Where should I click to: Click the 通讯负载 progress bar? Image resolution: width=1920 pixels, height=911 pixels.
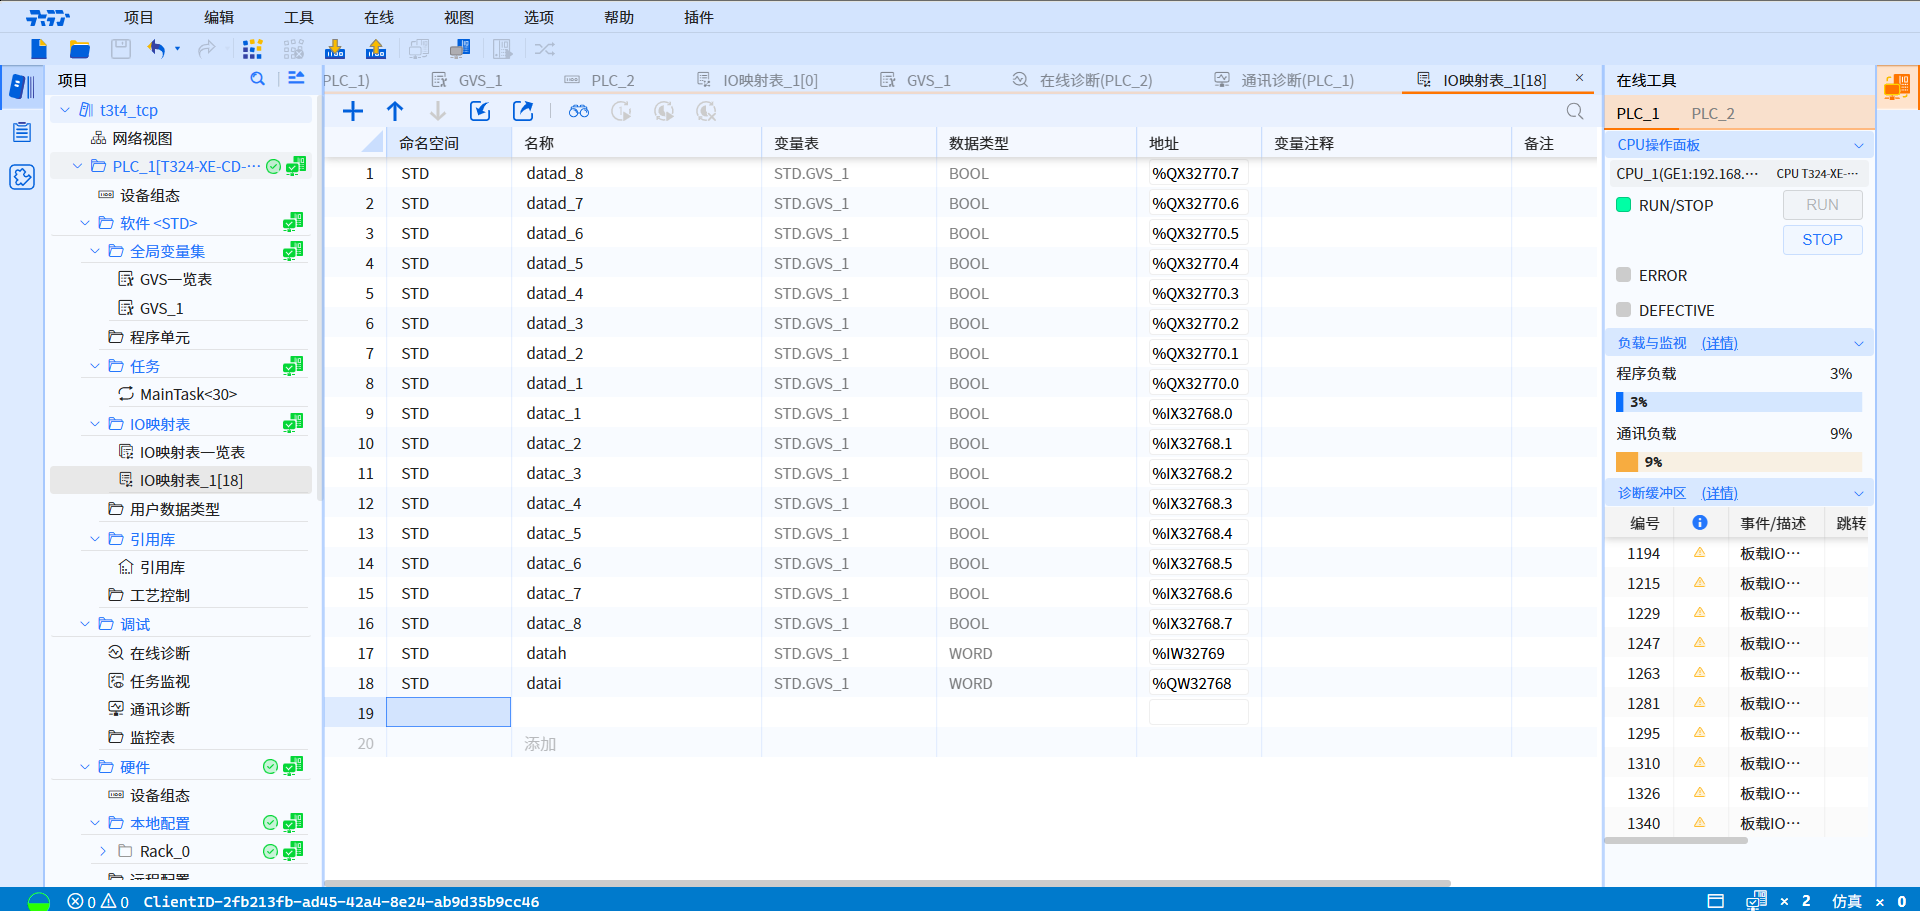point(1738,461)
